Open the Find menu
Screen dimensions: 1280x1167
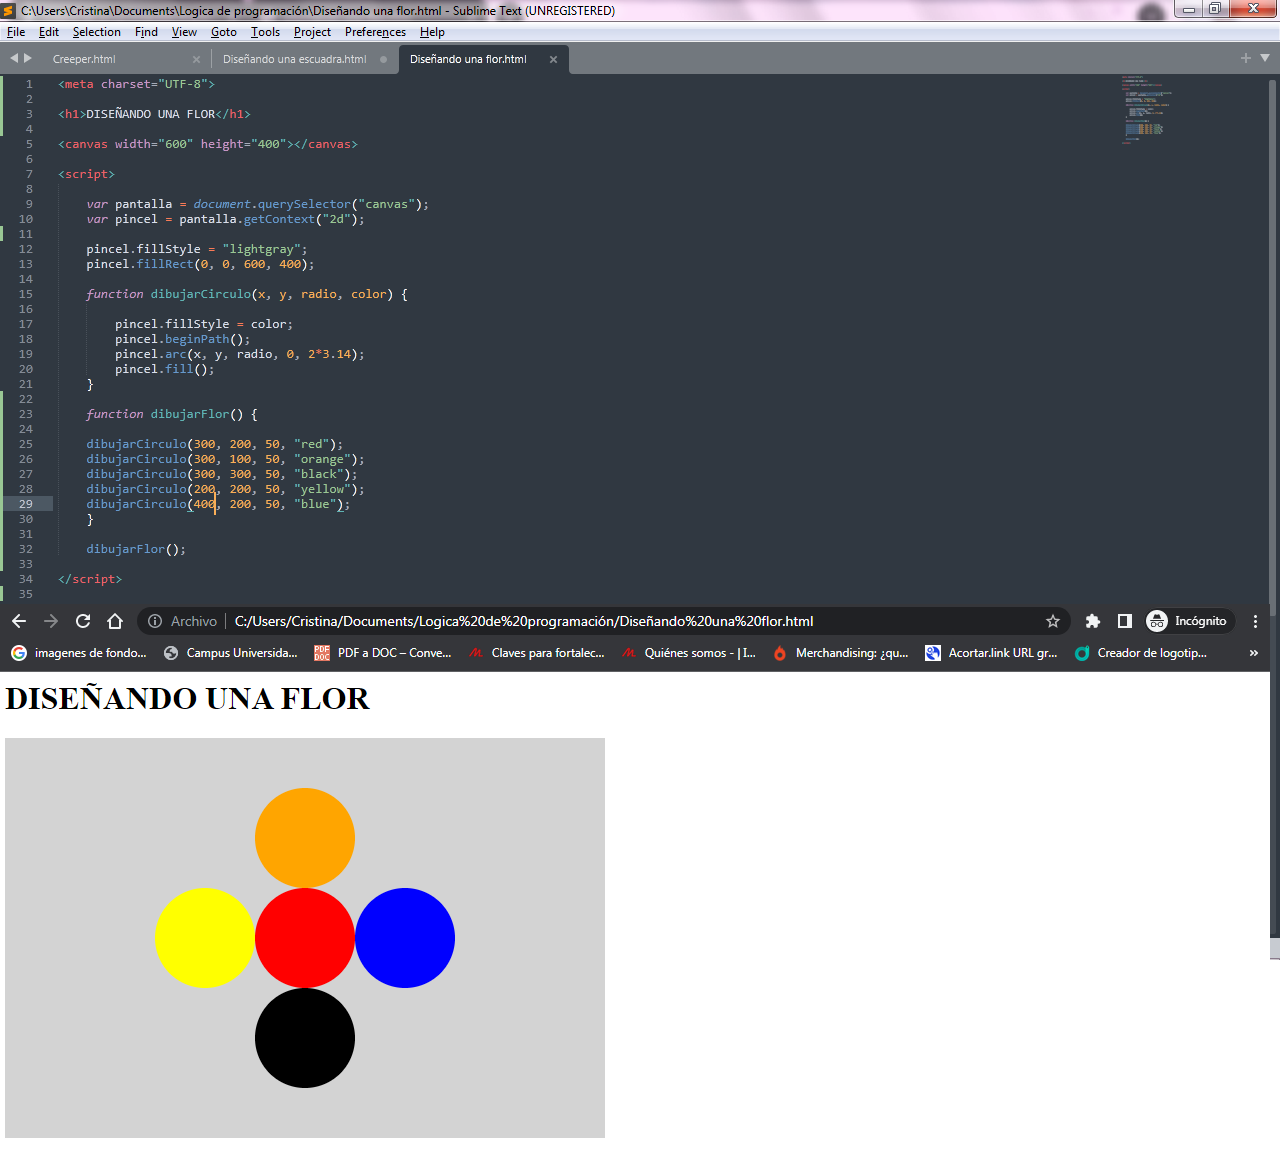click(146, 32)
